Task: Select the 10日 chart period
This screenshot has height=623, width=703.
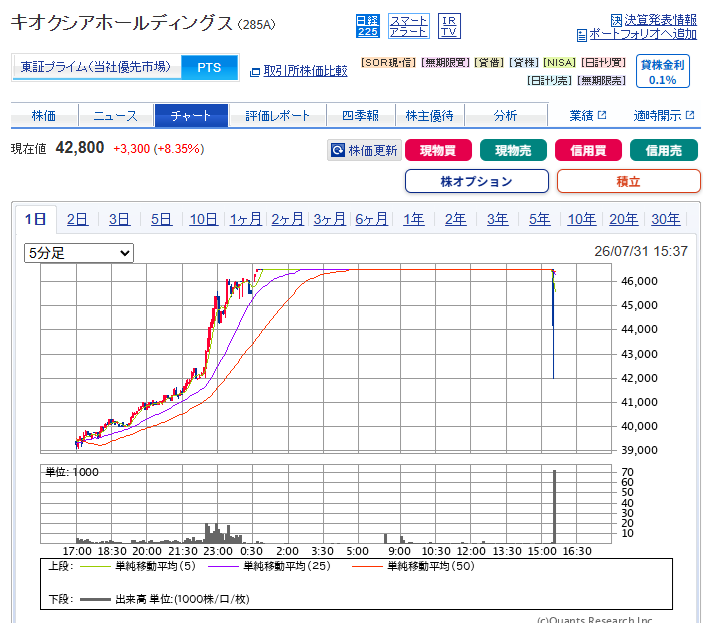Action: [x=204, y=219]
